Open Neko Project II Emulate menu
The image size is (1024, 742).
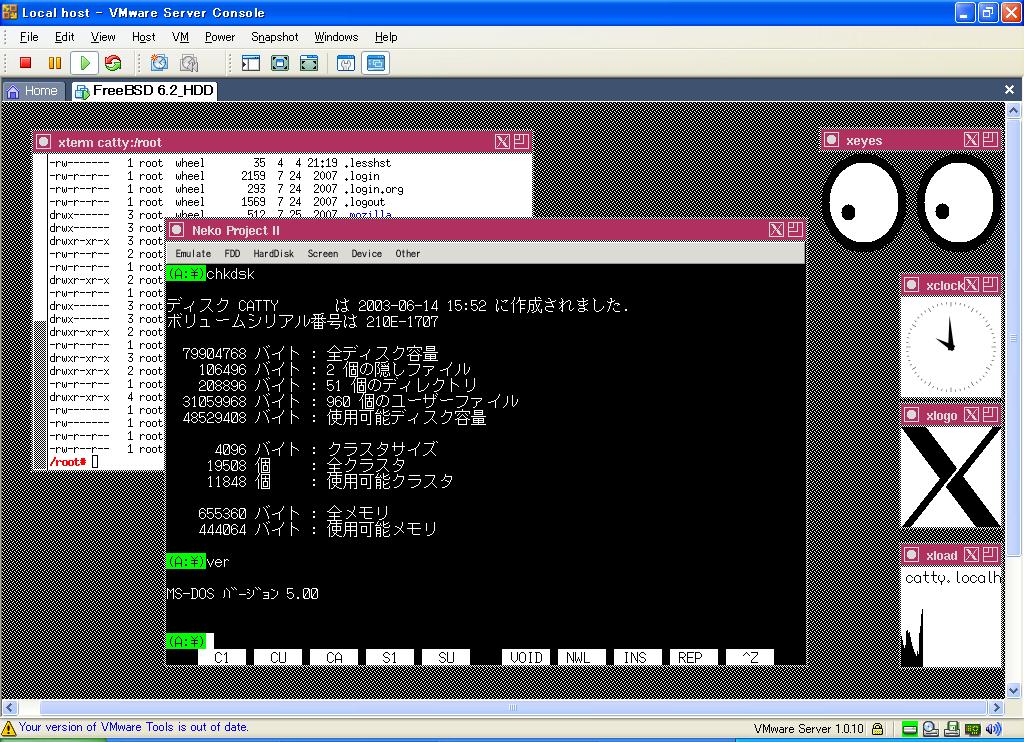coord(193,253)
